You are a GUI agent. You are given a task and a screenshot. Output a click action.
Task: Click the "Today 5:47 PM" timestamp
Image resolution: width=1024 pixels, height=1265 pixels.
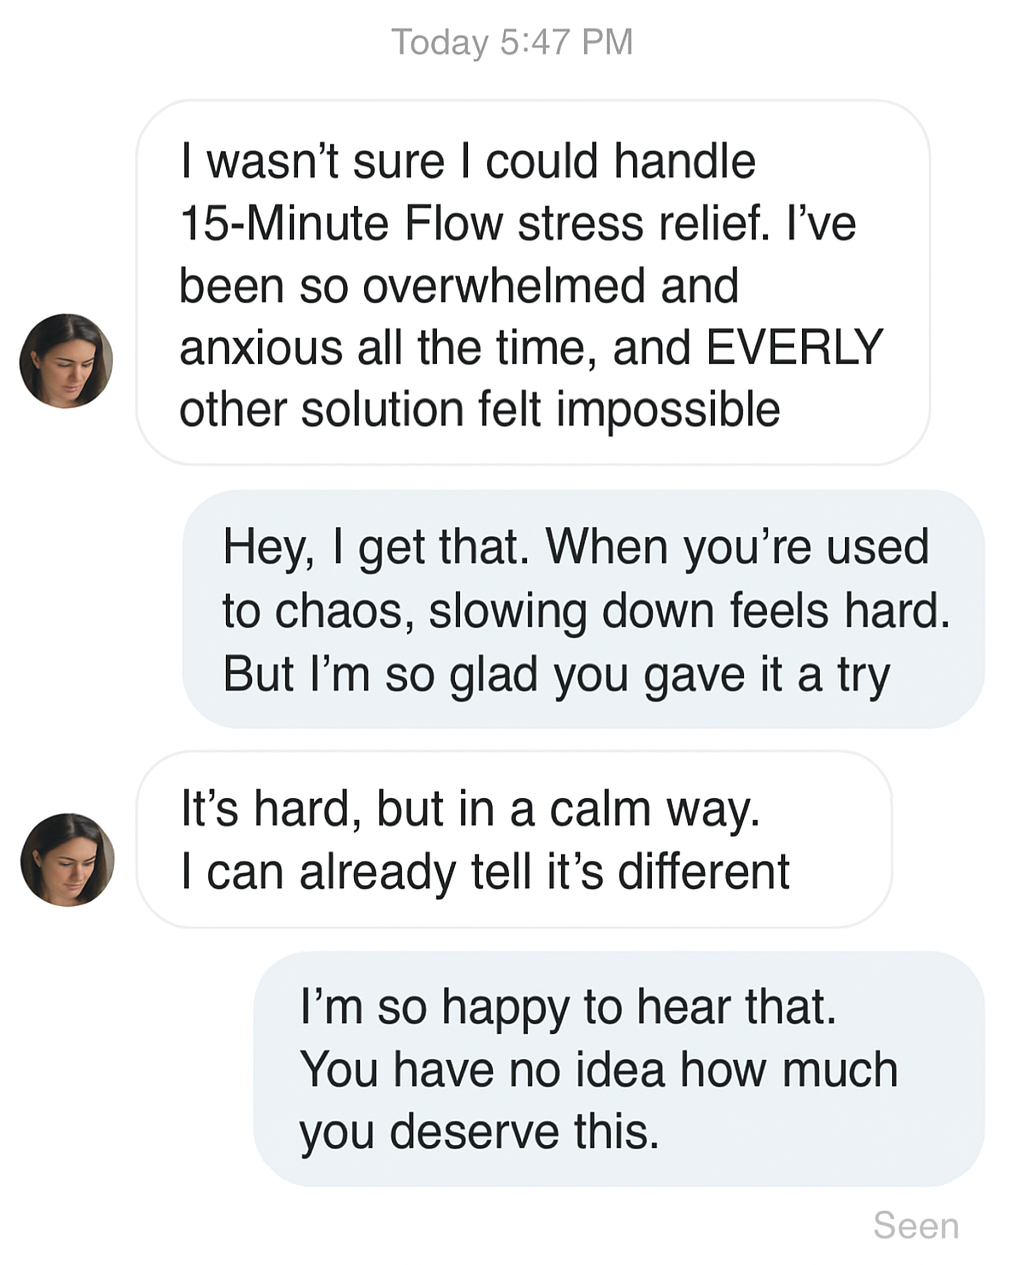coord(512,42)
